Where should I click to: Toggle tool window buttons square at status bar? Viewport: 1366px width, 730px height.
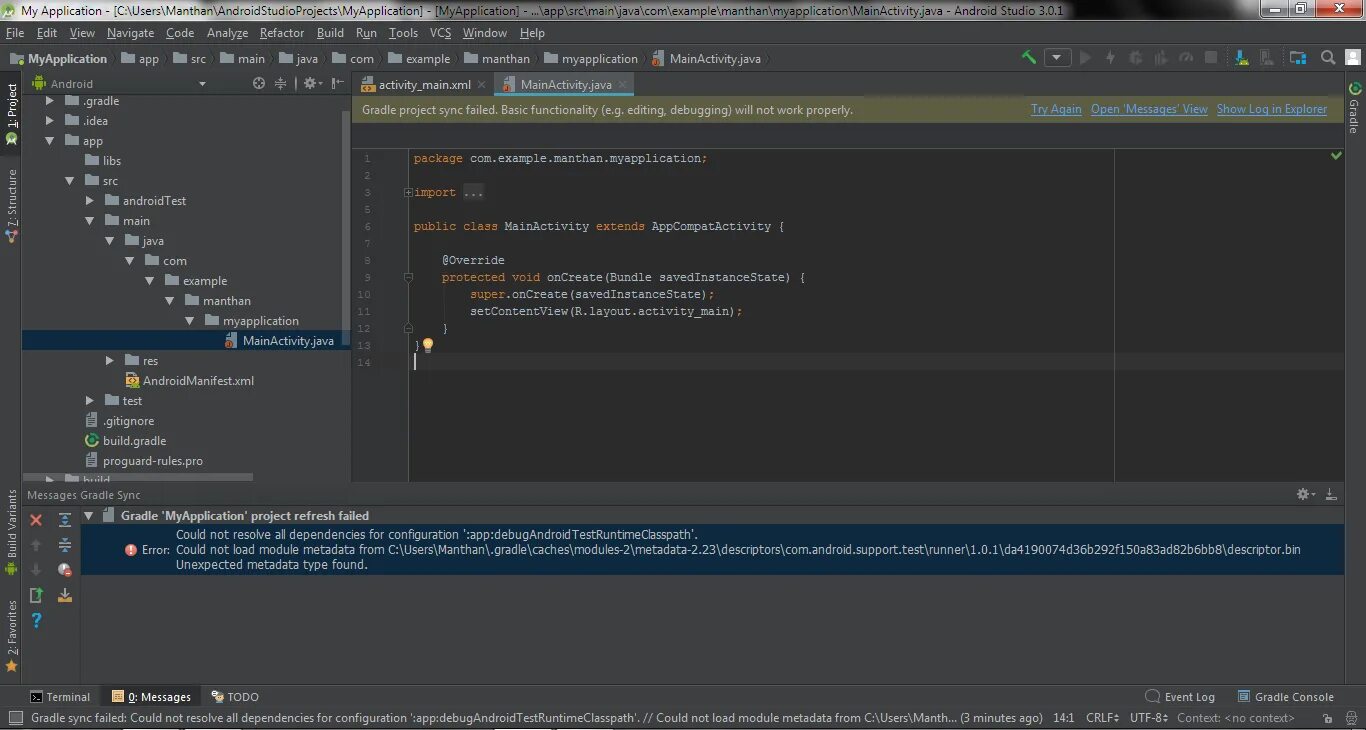[15, 718]
